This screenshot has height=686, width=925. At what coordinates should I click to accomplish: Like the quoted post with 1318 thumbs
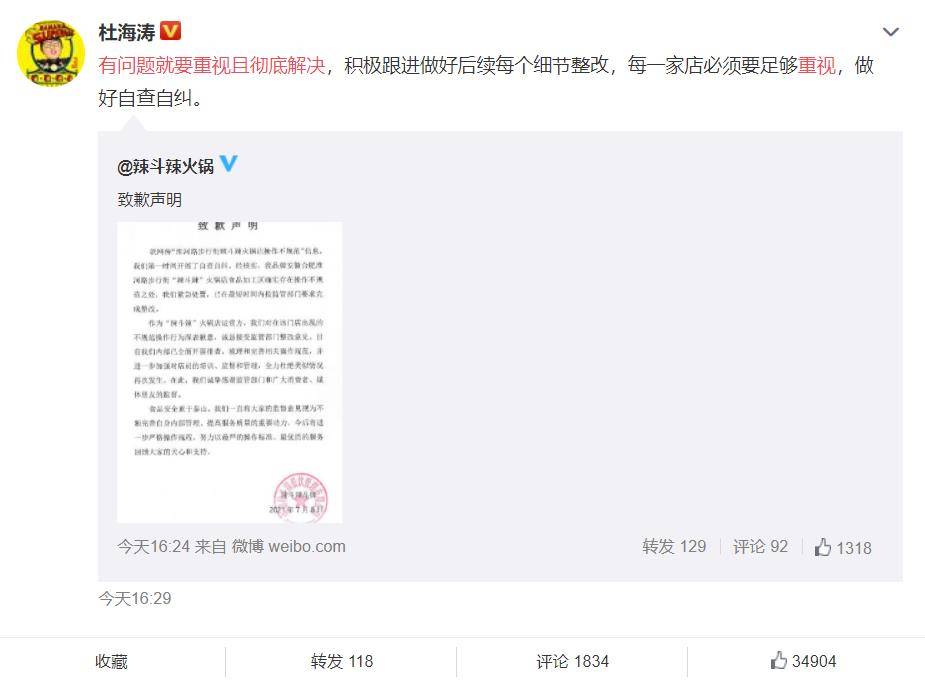[x=843, y=548]
